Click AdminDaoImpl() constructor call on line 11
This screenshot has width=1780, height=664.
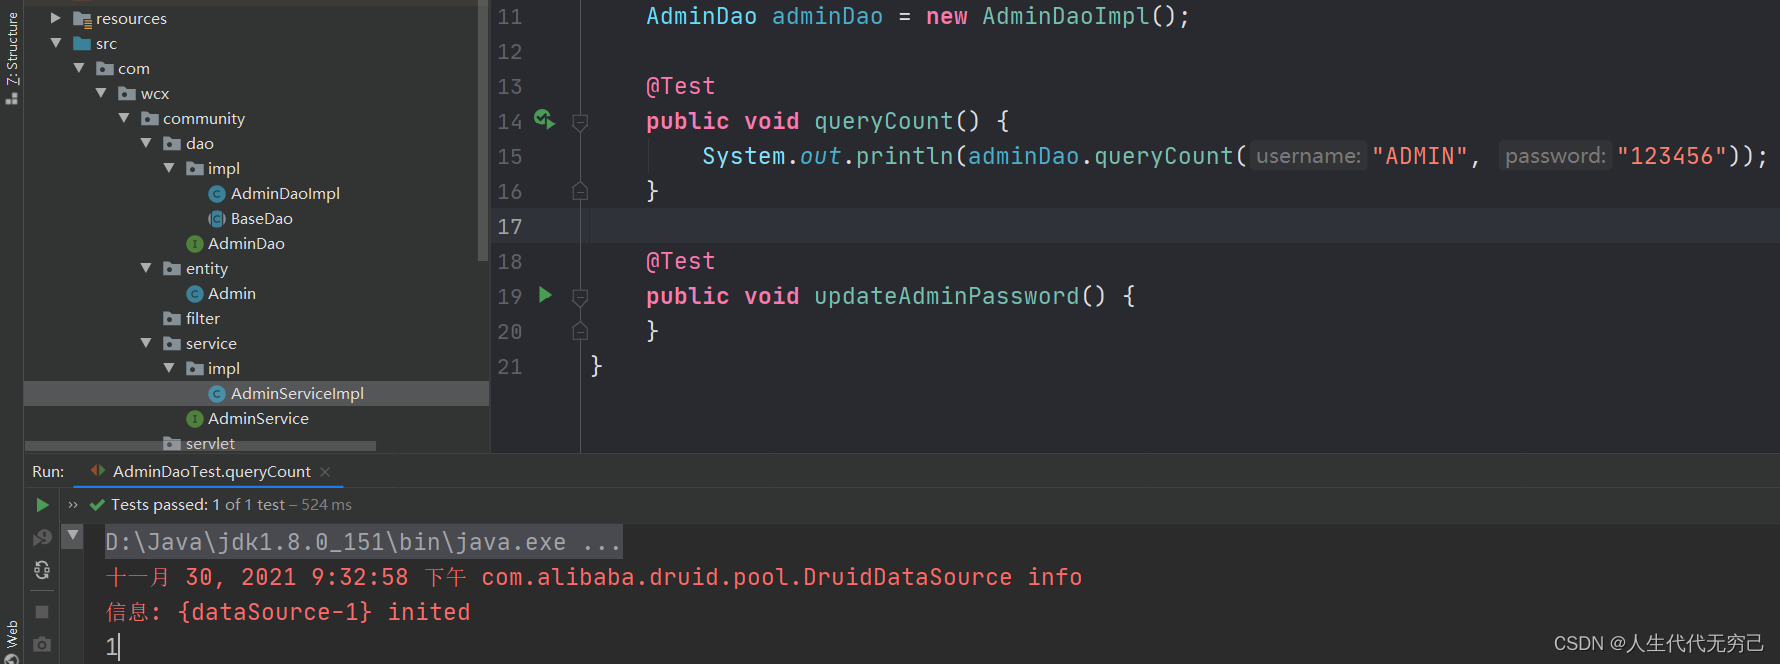coord(1079,17)
